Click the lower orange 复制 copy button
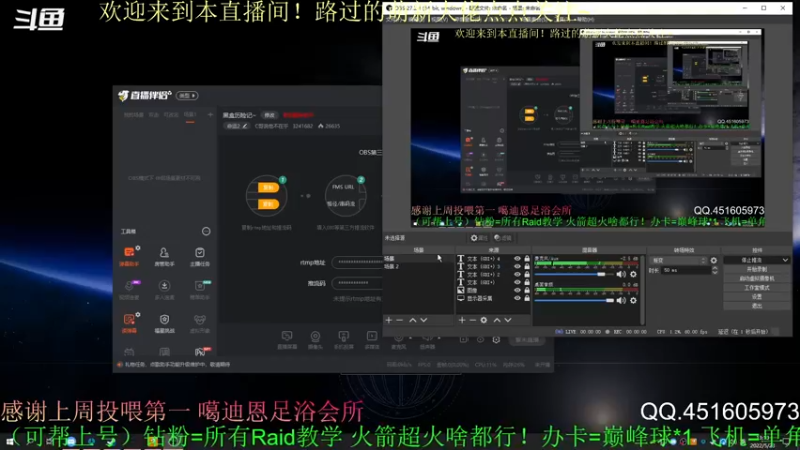Screen dimensions: 800x450 pos(268,204)
